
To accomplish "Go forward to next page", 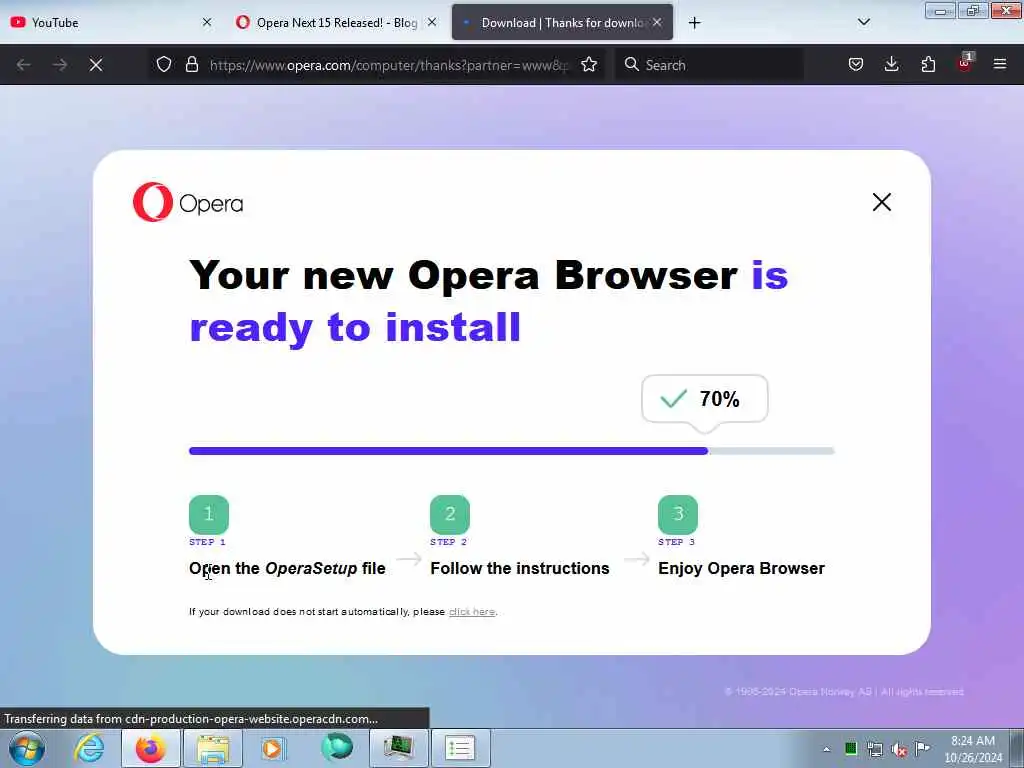I will (59, 65).
